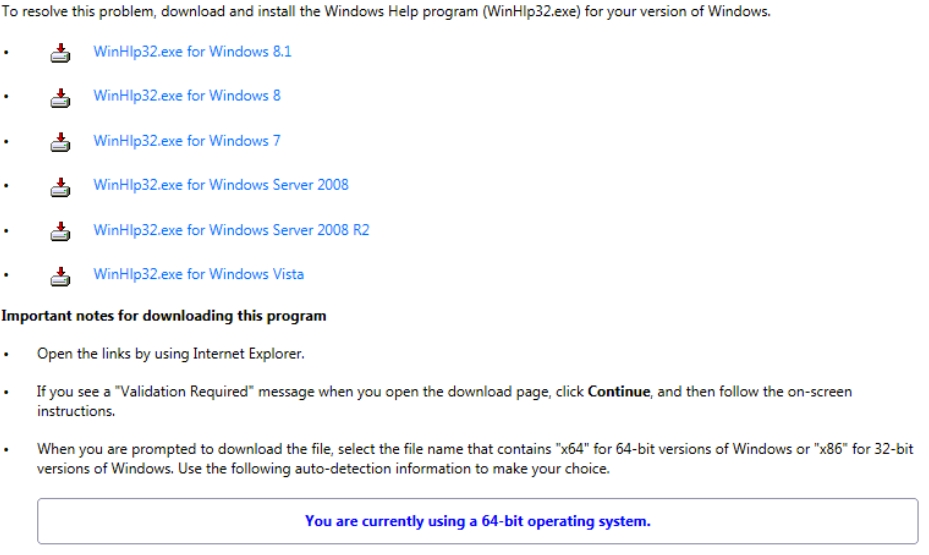Follow the WinHlp32.exe for Windows 7 link
929x555 pixels.
click(x=187, y=141)
